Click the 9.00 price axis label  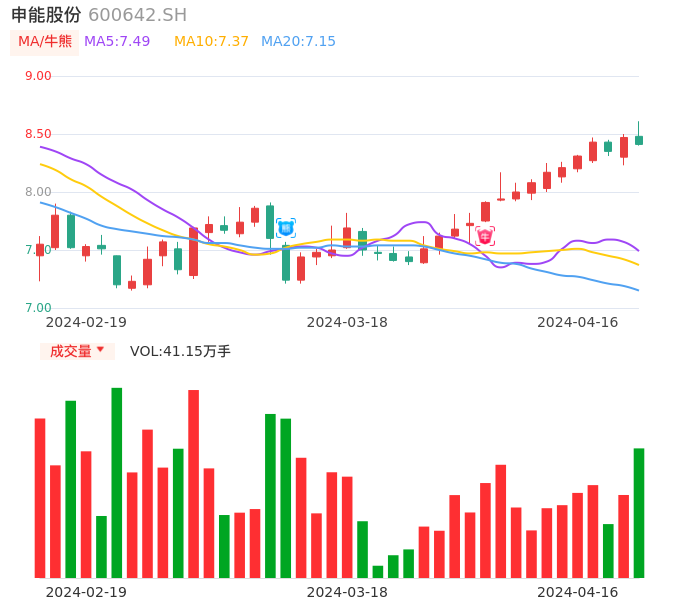click(x=38, y=76)
